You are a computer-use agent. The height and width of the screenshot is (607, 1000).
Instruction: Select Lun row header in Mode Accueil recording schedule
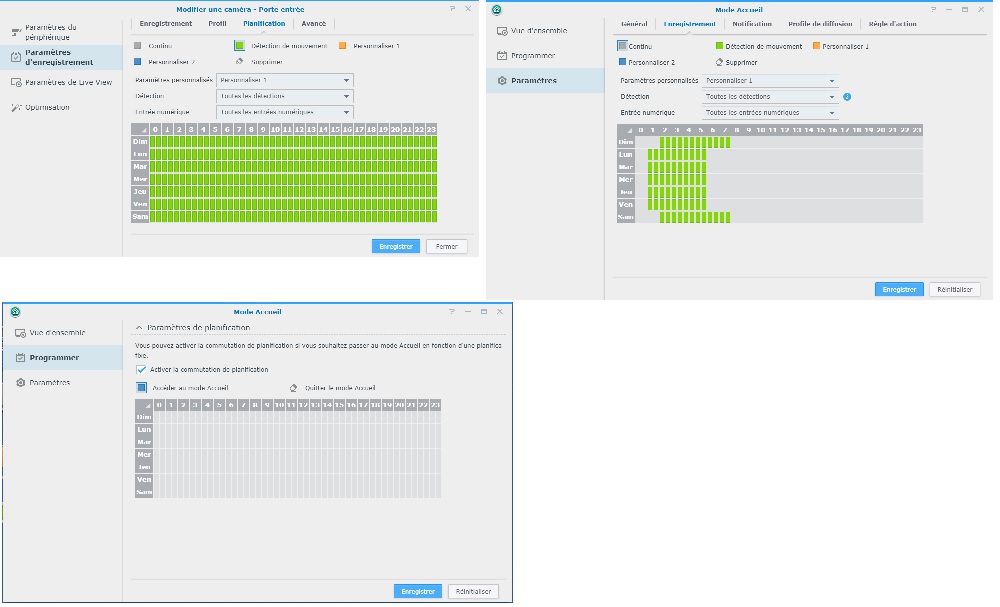pos(626,155)
